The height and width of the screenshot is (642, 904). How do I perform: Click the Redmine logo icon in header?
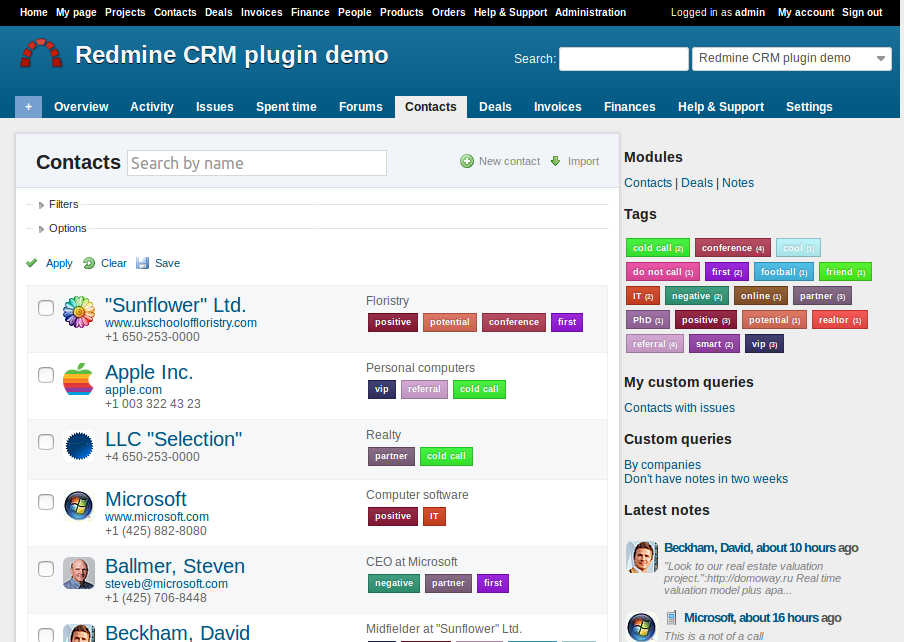pos(41,54)
